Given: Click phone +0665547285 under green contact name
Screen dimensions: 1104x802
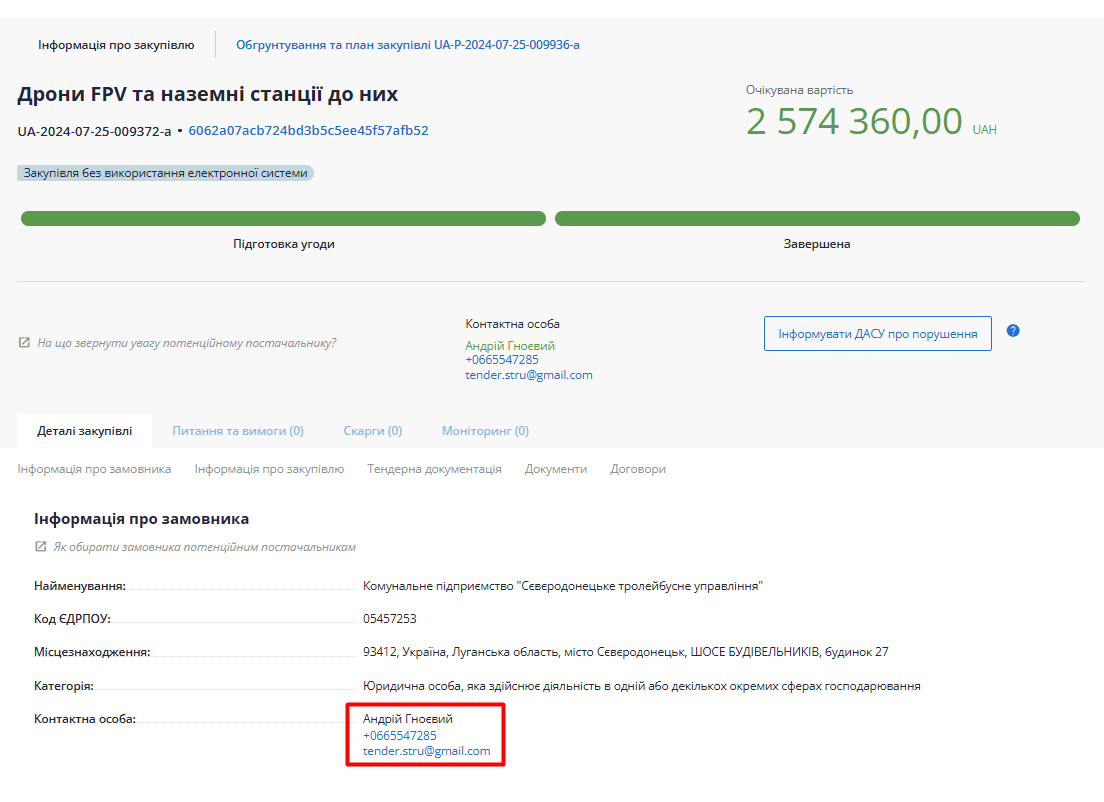Looking at the screenshot, I should [x=501, y=360].
